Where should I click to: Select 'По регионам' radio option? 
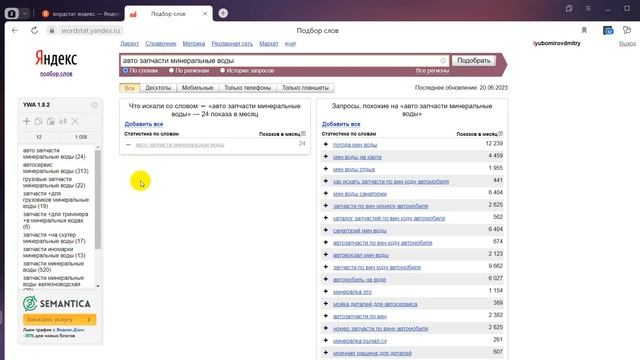(x=171, y=70)
